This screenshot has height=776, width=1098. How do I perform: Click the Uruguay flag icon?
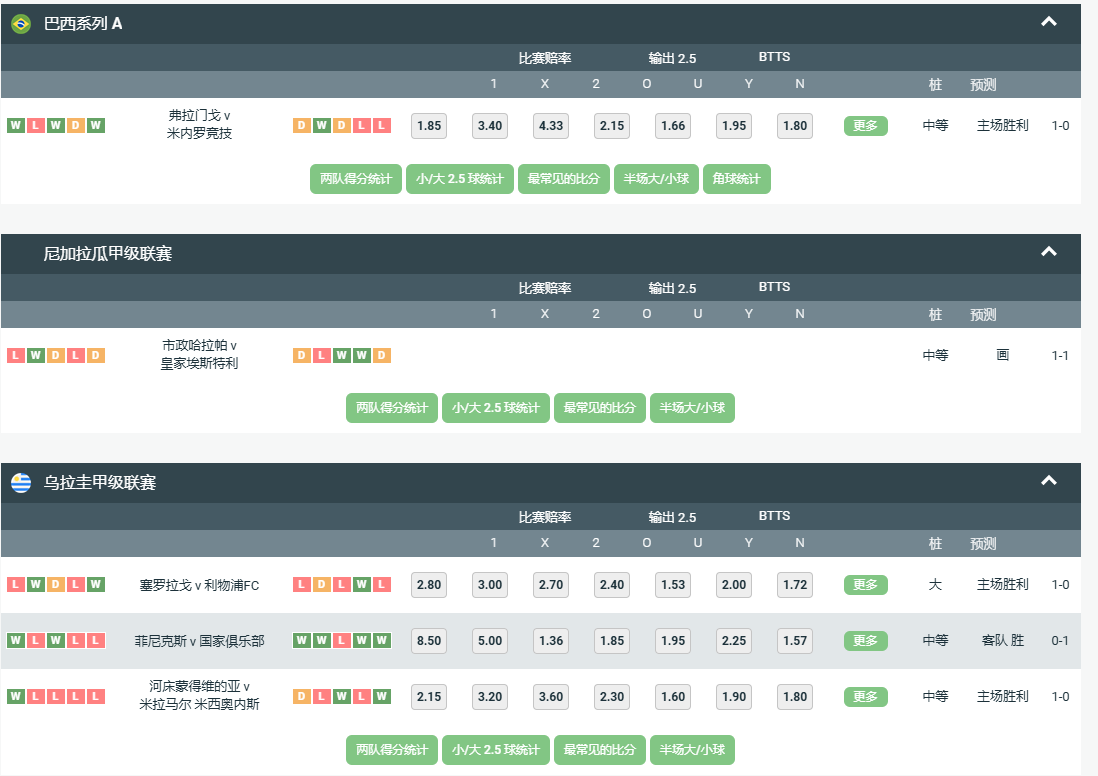click(x=21, y=483)
